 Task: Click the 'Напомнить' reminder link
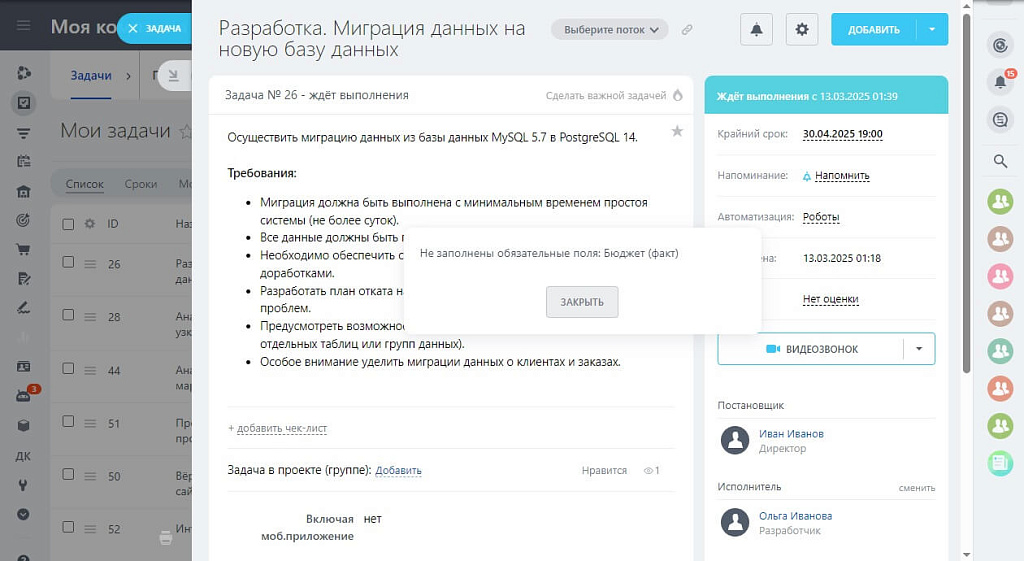[x=841, y=175]
